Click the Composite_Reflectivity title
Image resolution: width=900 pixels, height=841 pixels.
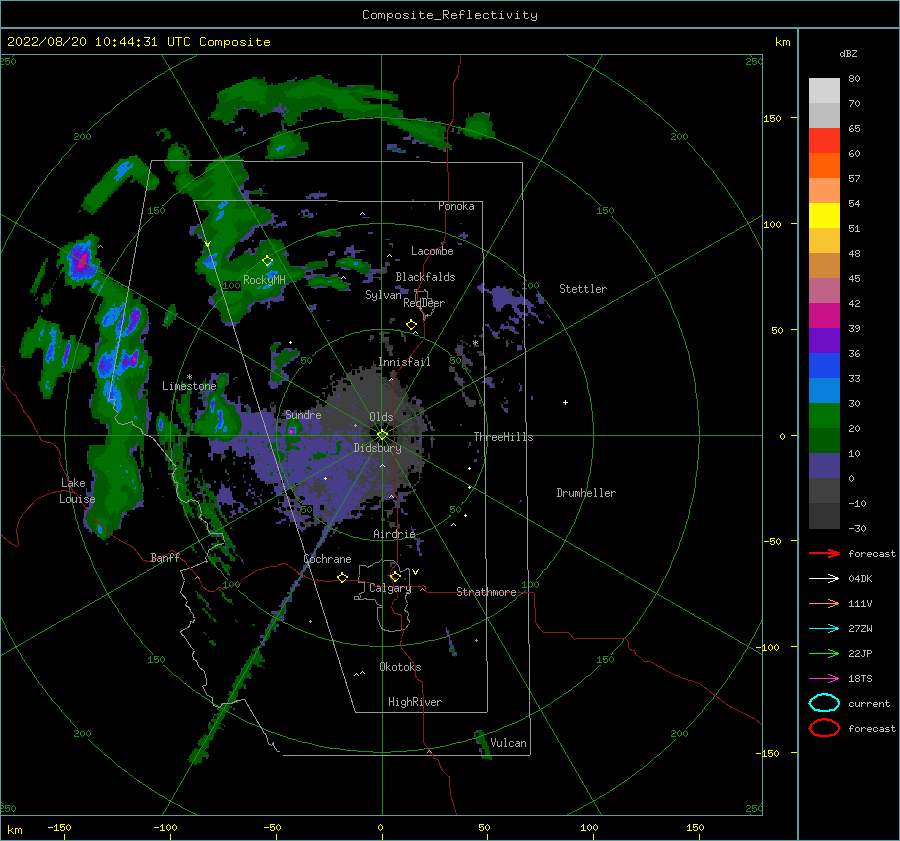tap(450, 15)
